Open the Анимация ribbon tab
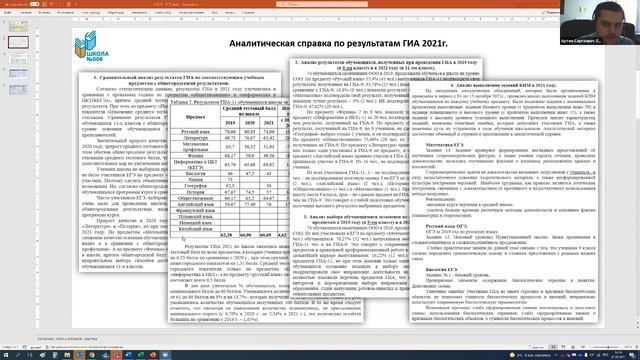 click(139, 13)
